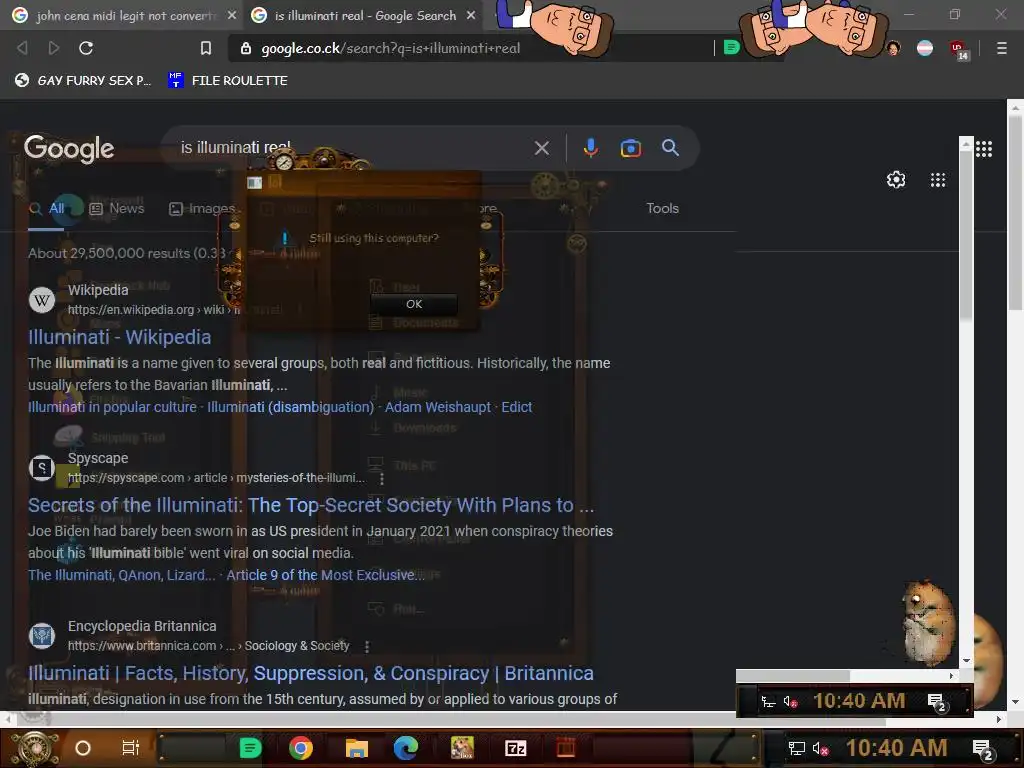Click the muted volume icon in bottom taskbar
This screenshot has height=768, width=1024.
point(821,748)
